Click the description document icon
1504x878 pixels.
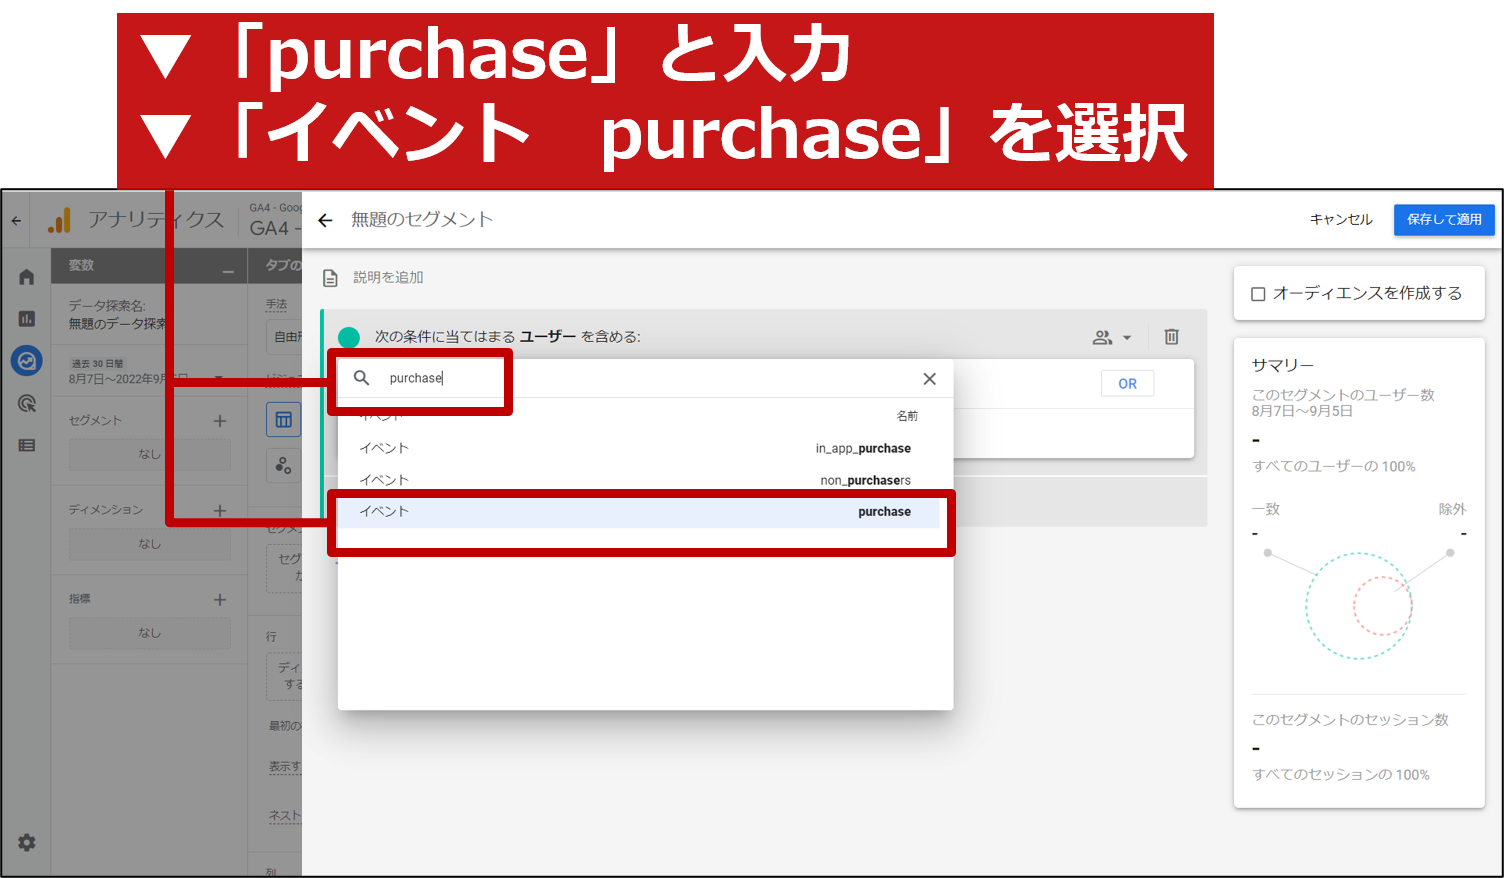330,278
